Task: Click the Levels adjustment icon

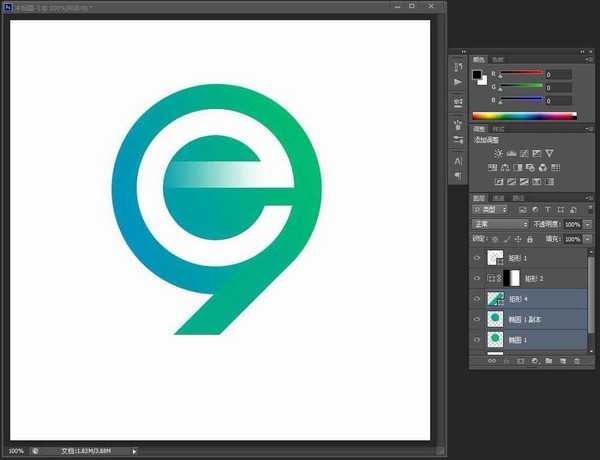Action: [512, 153]
